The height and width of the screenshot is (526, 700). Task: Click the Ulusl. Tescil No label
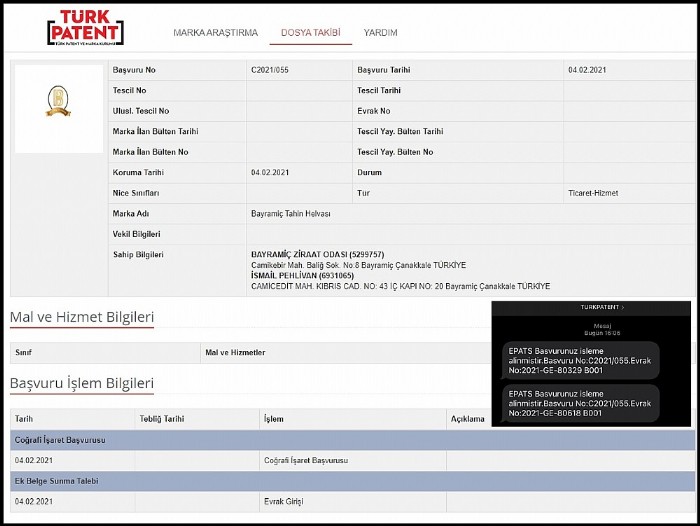click(141, 111)
